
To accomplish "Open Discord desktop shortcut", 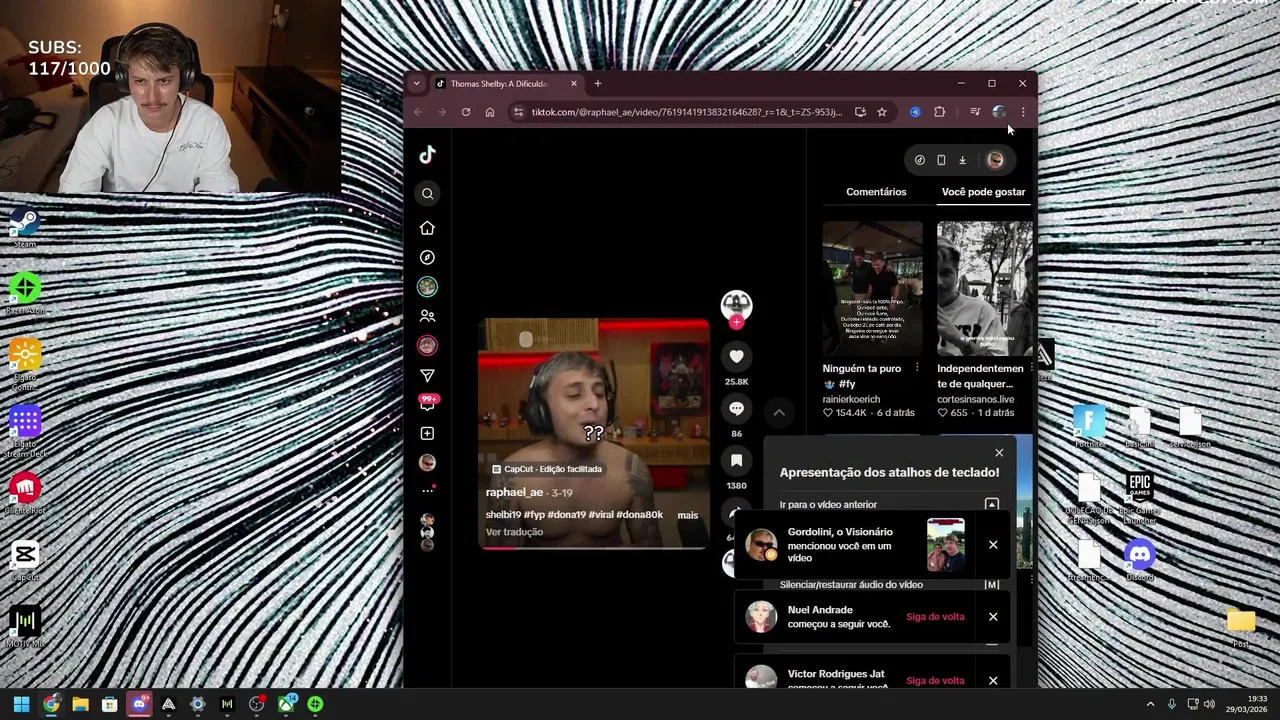I will (1139, 560).
